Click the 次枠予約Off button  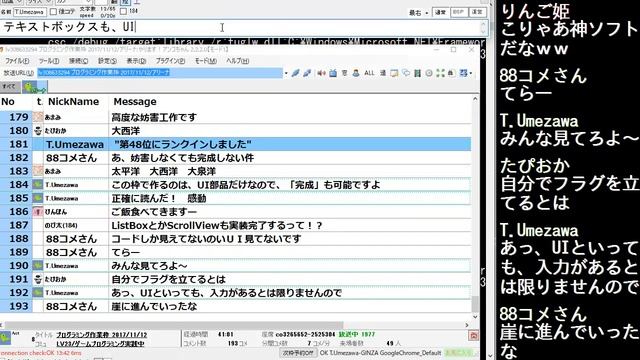click(x=298, y=352)
